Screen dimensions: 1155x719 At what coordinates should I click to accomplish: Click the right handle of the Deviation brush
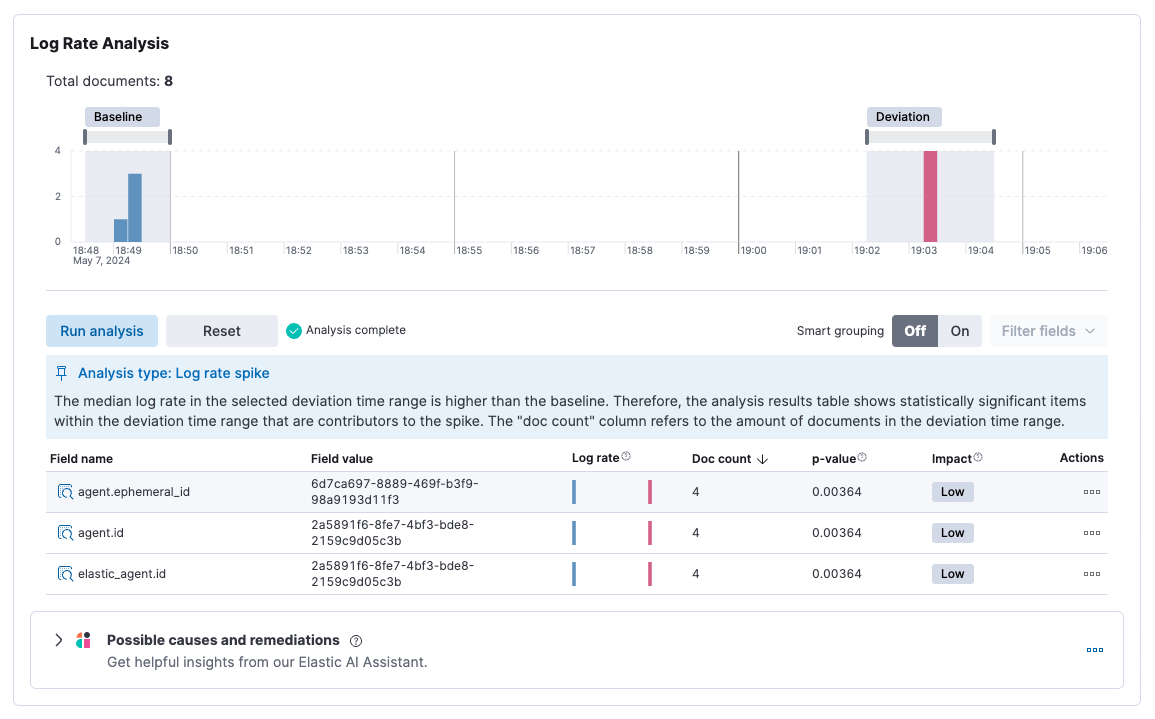[x=993, y=135]
